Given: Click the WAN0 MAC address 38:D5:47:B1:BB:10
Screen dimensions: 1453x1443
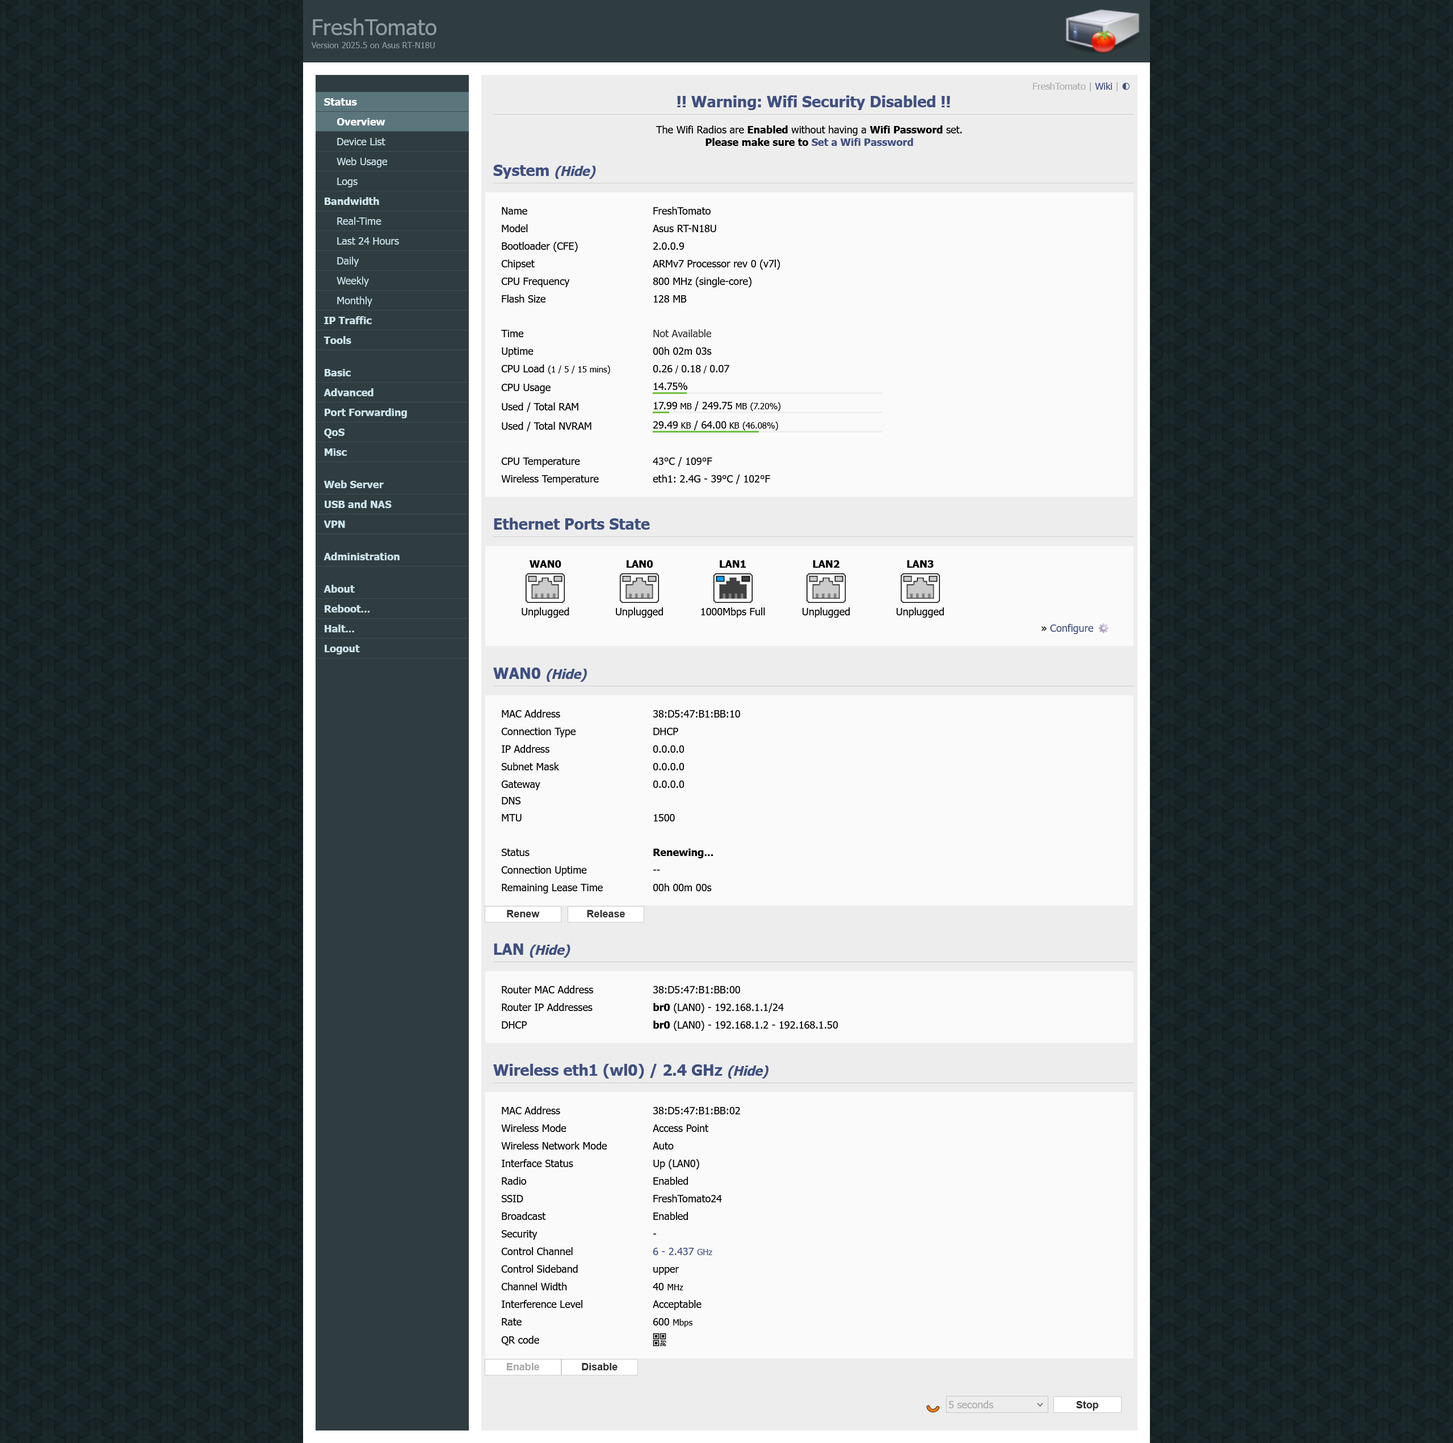Looking at the screenshot, I should [x=697, y=714].
